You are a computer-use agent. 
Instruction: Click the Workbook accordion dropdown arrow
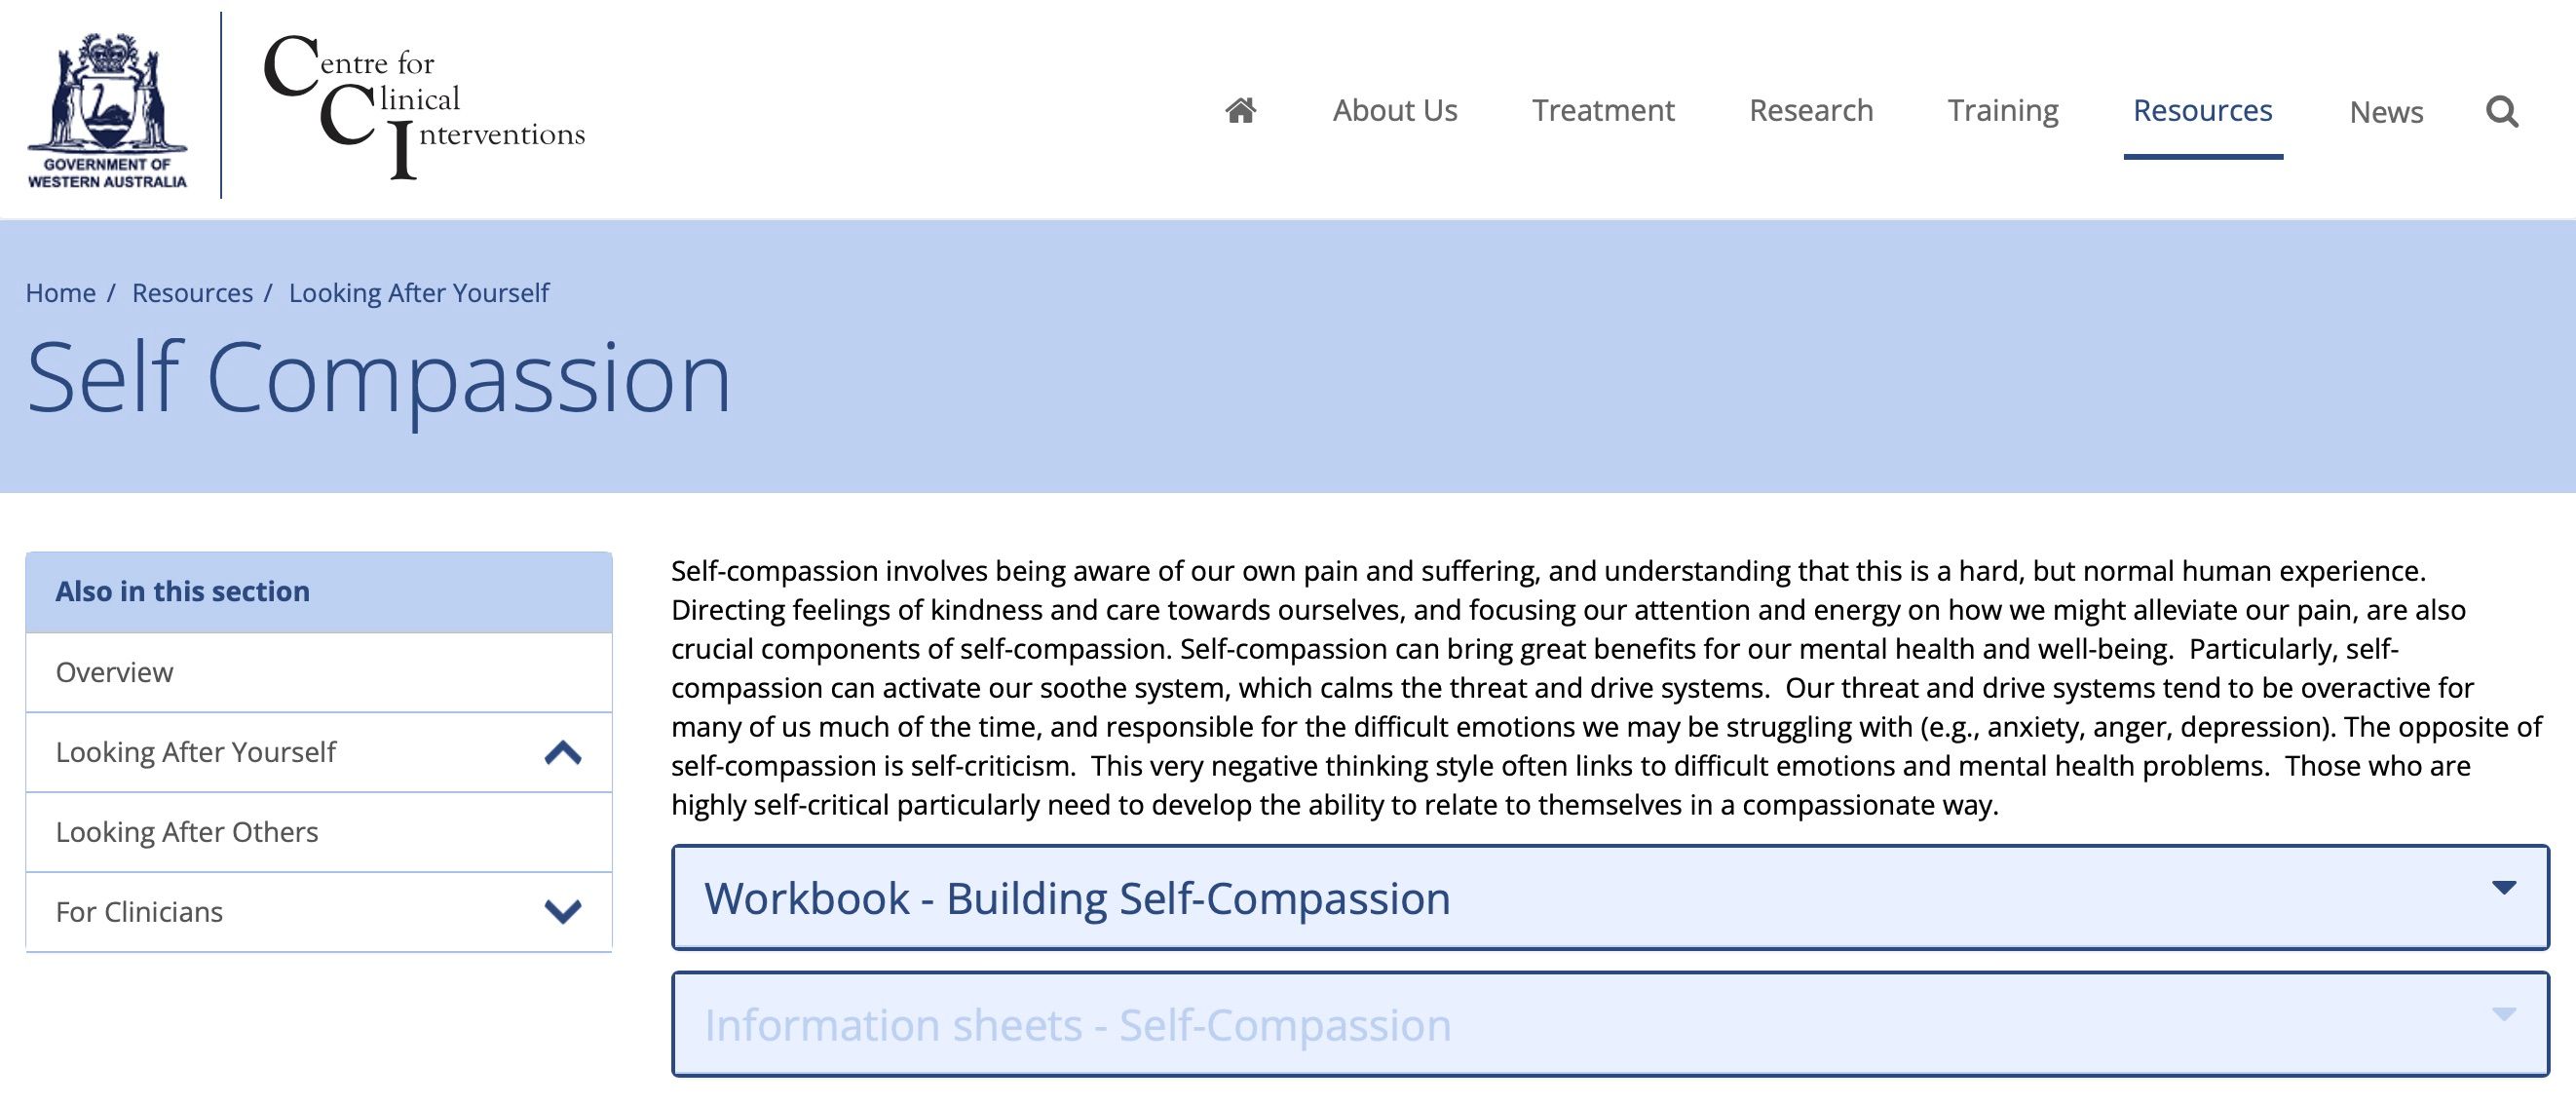(2504, 885)
